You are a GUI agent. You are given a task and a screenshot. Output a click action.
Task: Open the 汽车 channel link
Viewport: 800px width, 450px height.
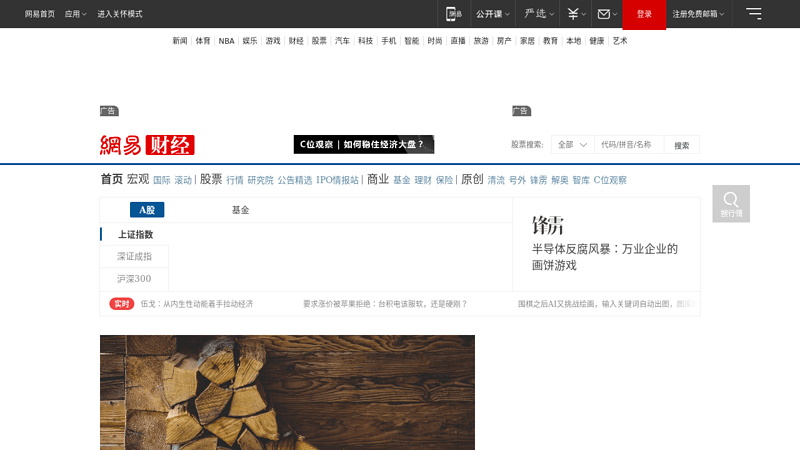tap(342, 41)
